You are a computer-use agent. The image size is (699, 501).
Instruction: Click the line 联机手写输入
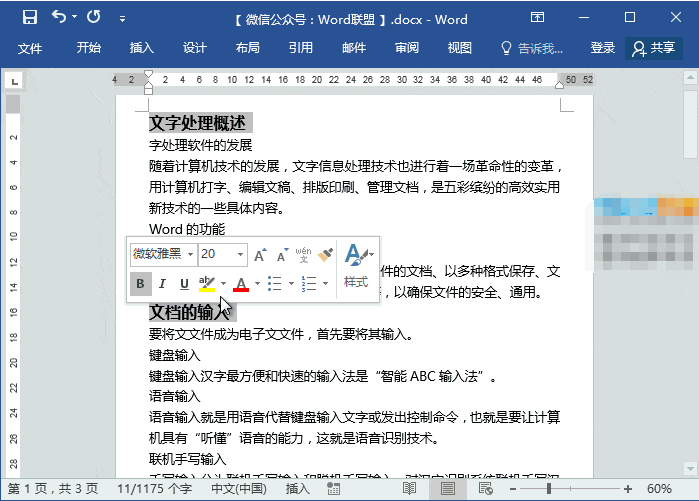click(x=188, y=459)
